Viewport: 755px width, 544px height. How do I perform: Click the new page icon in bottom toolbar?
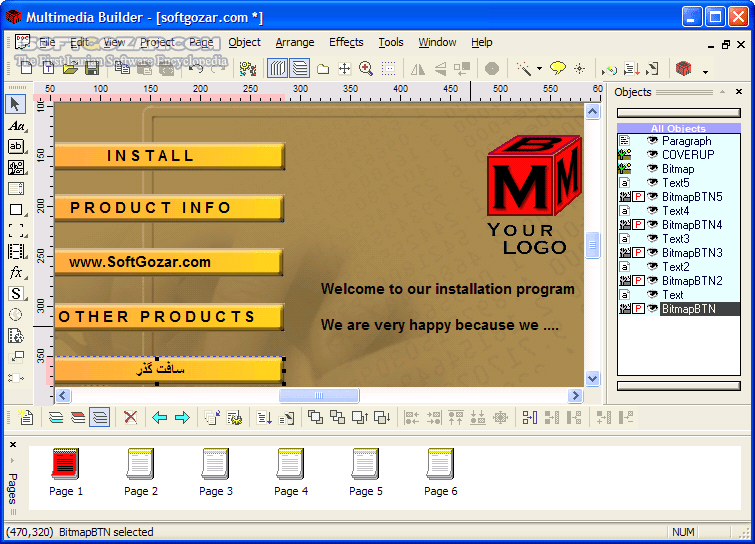tap(26, 417)
